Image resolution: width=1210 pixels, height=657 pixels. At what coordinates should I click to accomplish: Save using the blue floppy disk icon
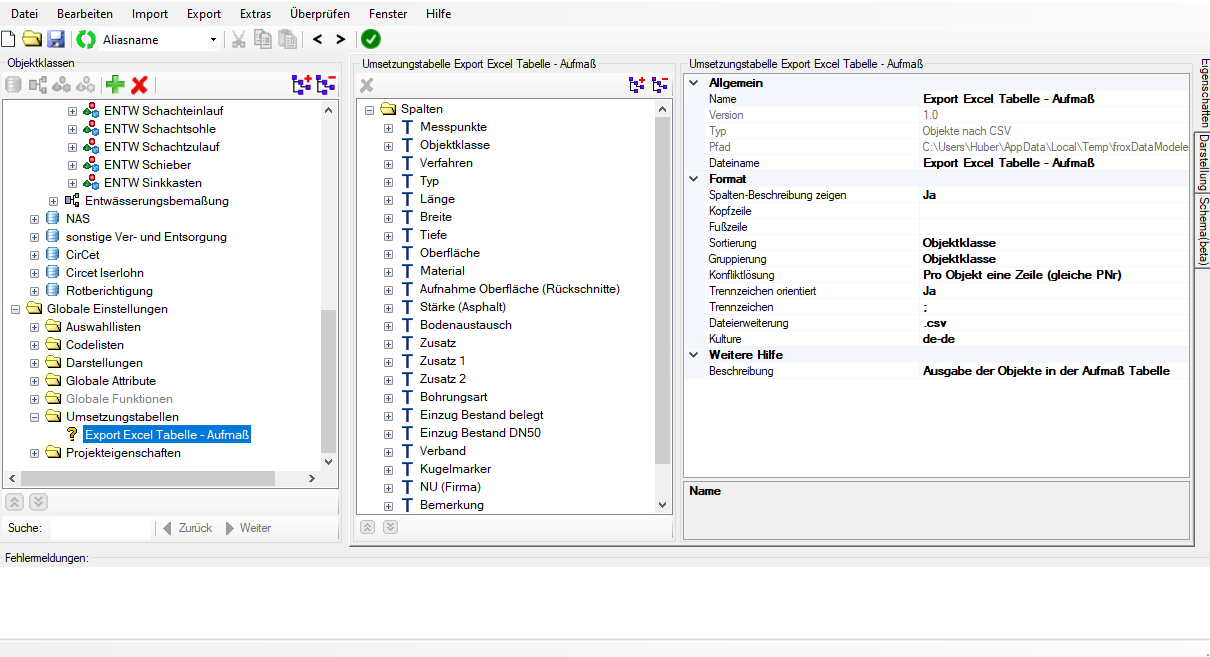click(56, 39)
